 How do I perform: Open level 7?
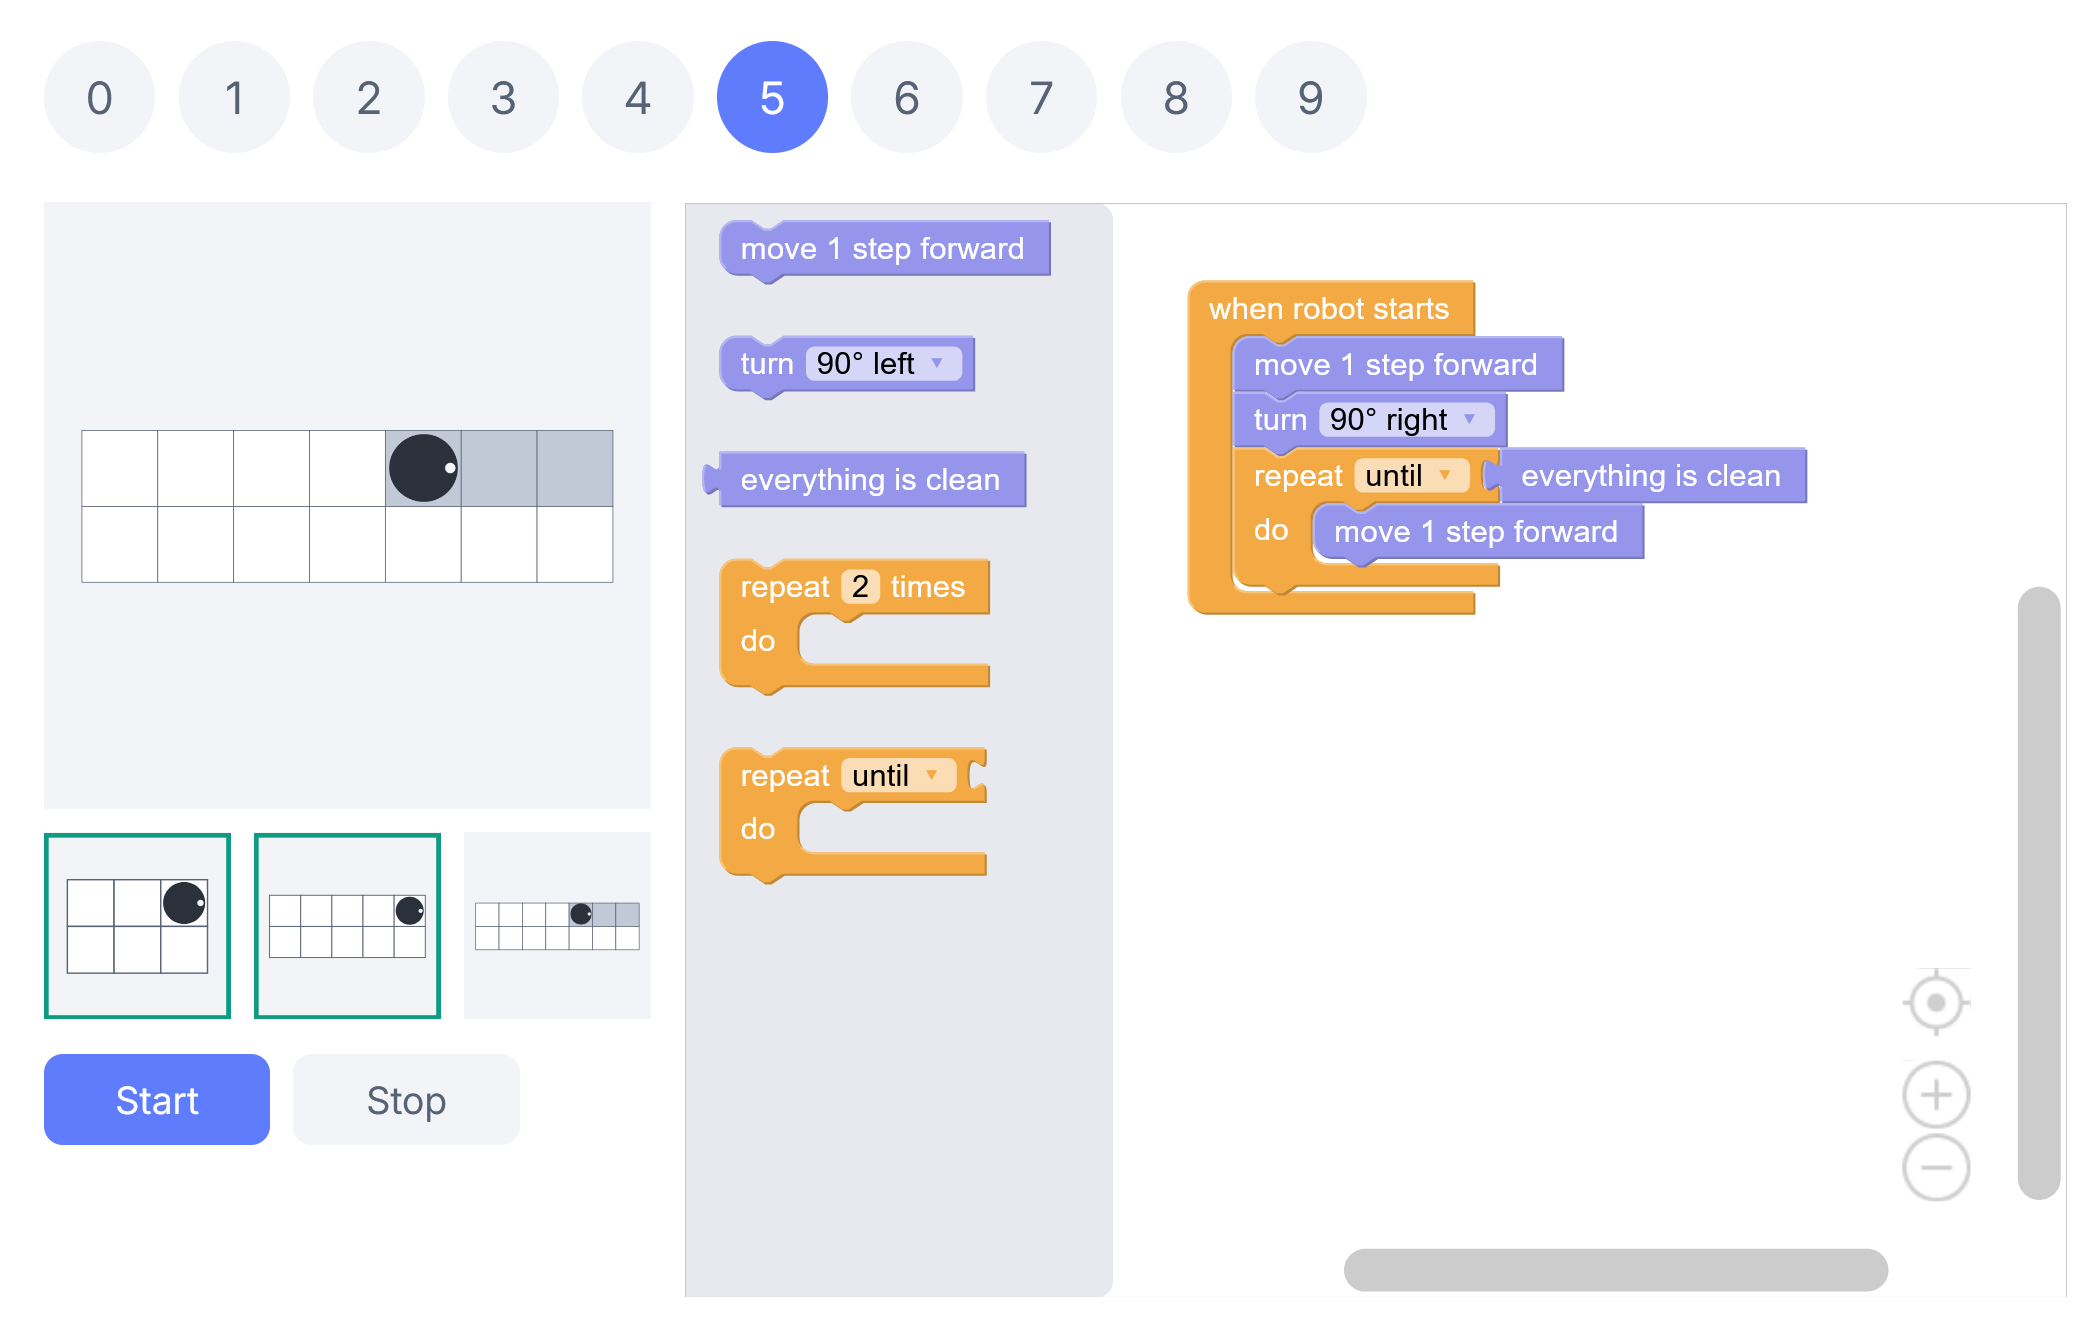pos(1041,97)
